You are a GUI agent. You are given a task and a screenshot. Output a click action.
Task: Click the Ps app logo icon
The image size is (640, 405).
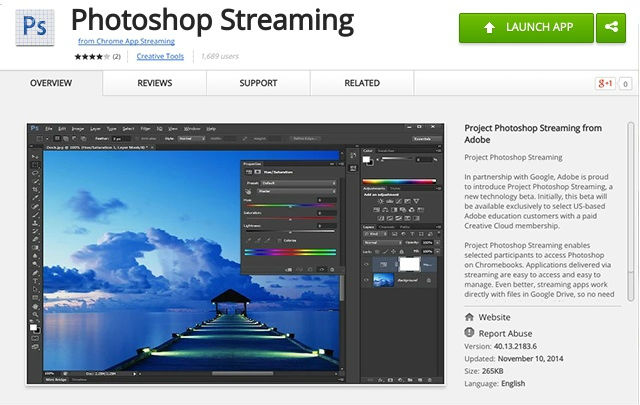[35, 27]
